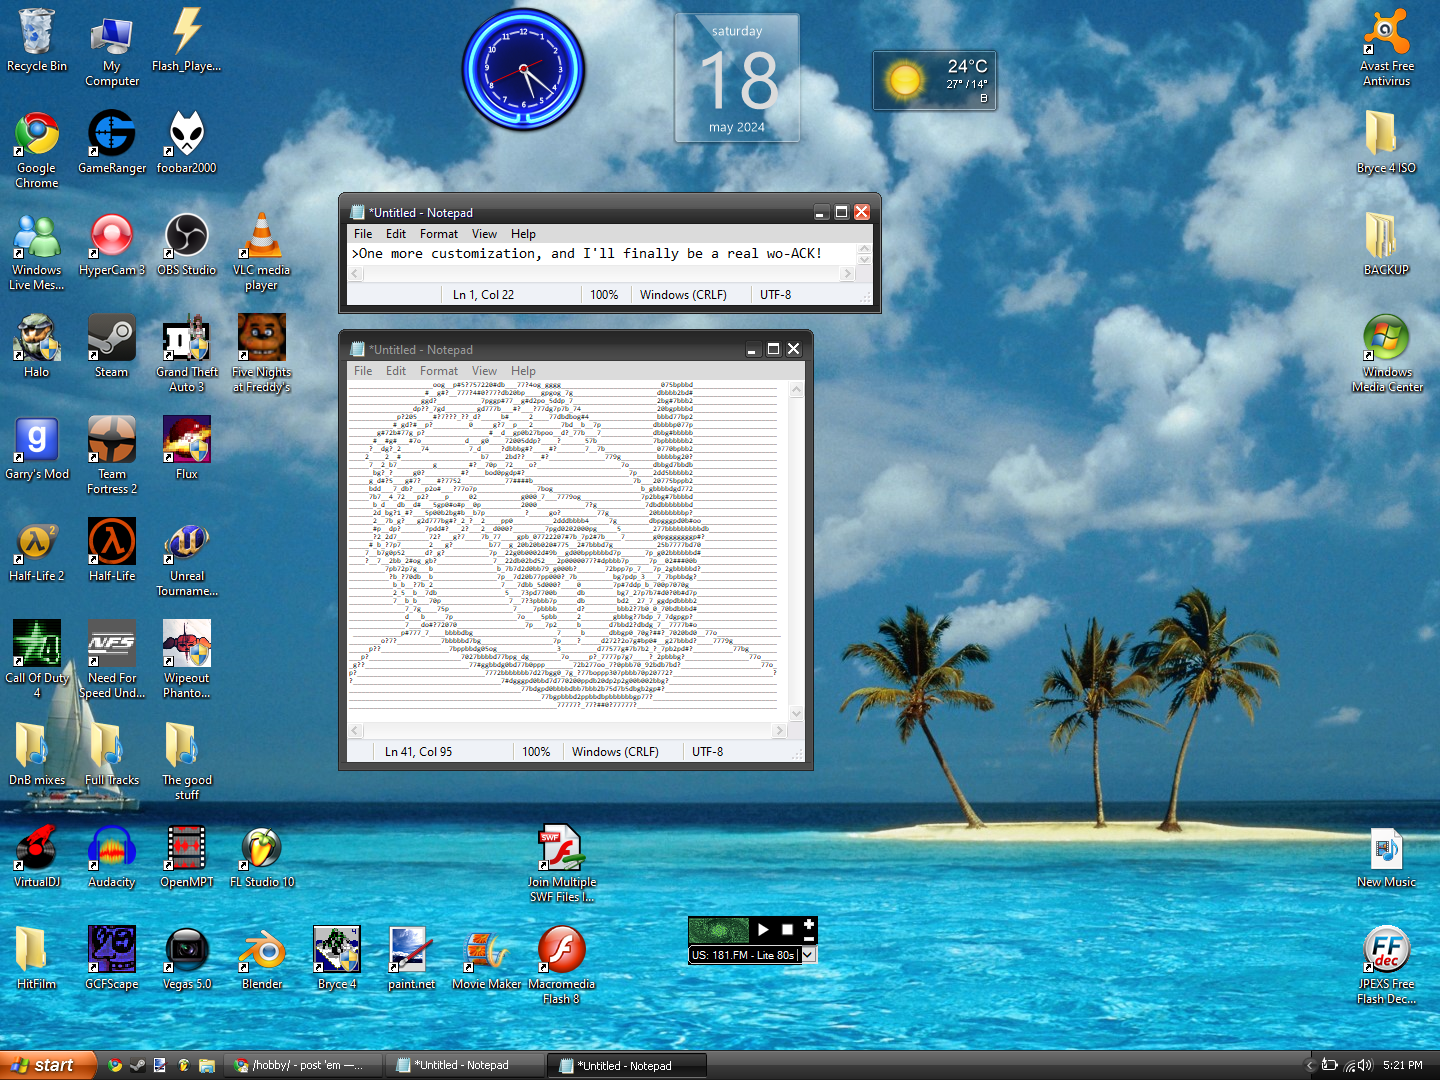Switch to the /hobby/ Chrome taskbar button

(300, 1065)
